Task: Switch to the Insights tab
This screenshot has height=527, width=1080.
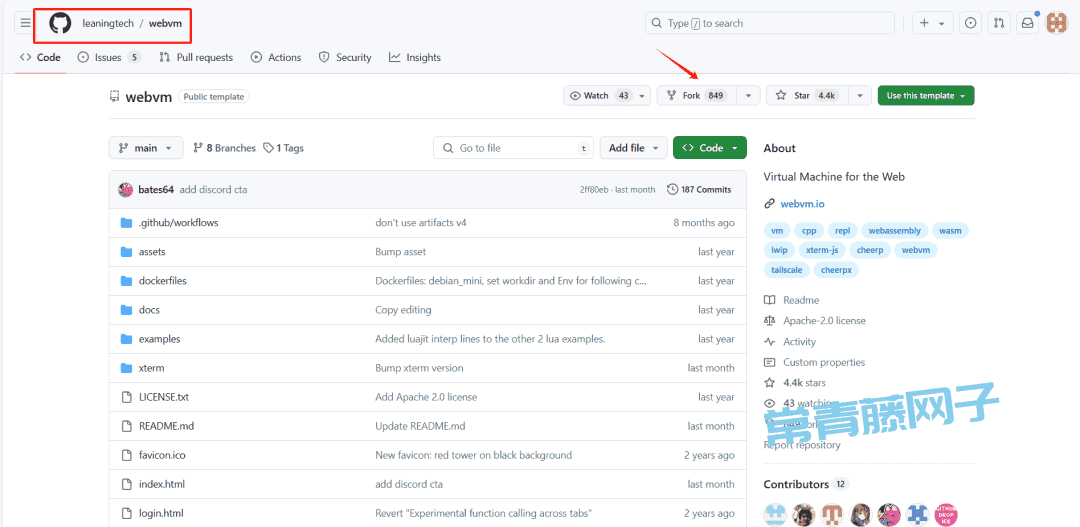Action: (415, 57)
